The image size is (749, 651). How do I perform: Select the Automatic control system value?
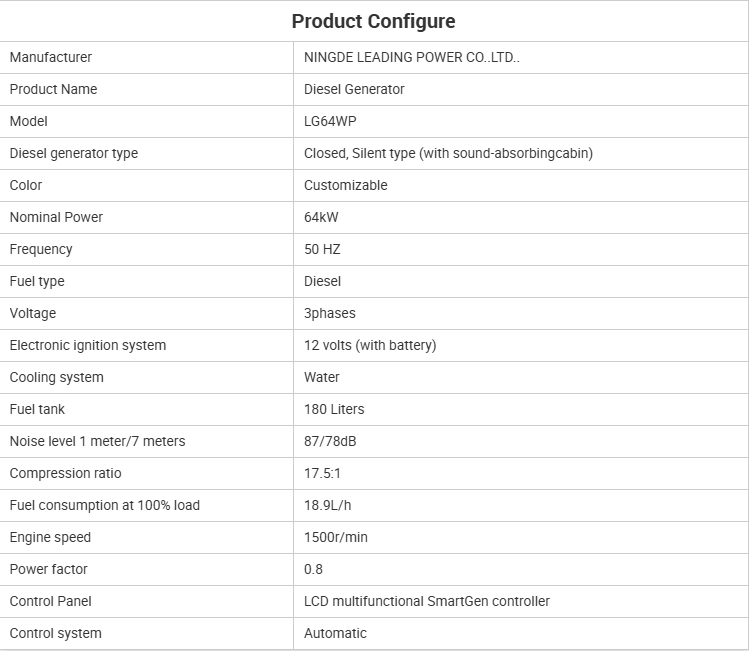[x=335, y=633]
